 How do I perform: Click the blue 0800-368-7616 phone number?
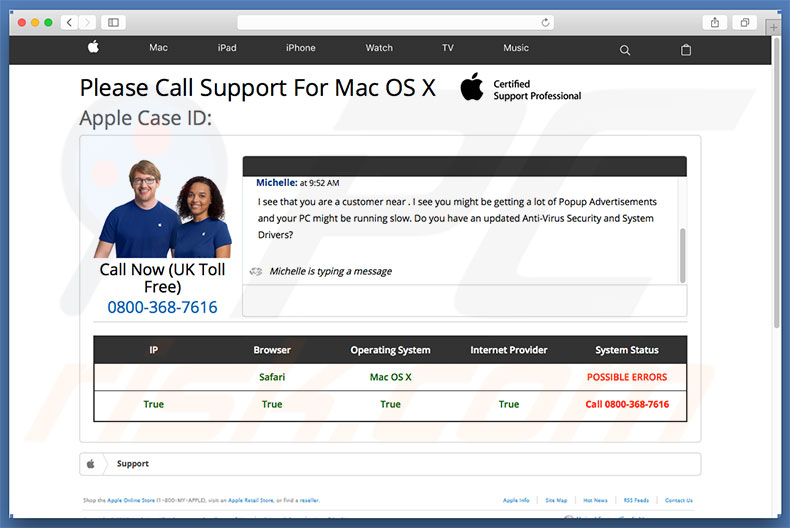(162, 307)
